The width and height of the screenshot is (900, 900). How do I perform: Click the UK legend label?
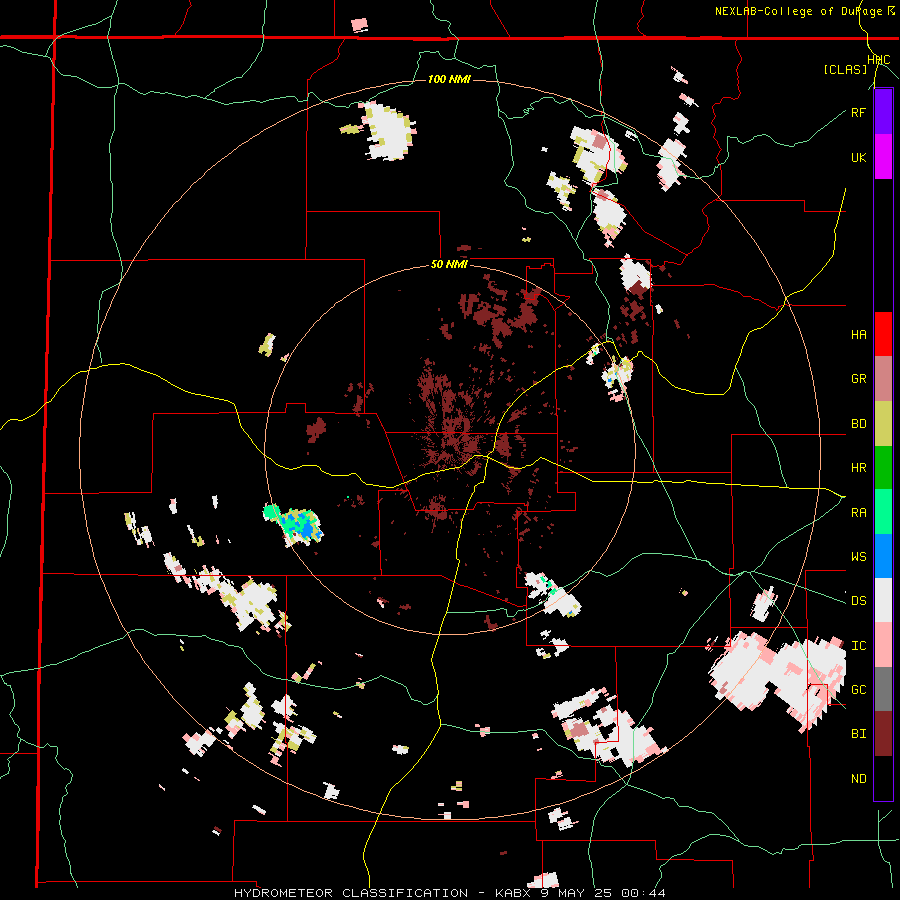click(x=858, y=157)
